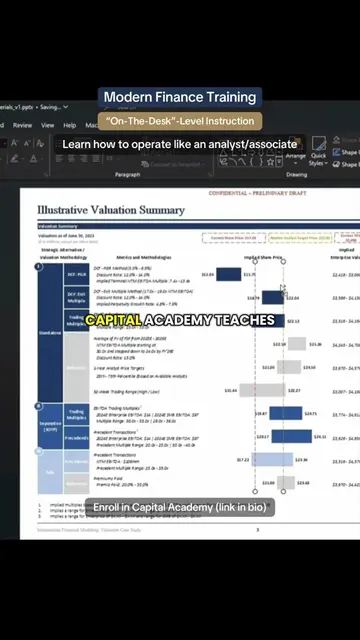Select navy bar for DCF PGR method
The height and width of the screenshot is (640, 360).
click(229, 274)
